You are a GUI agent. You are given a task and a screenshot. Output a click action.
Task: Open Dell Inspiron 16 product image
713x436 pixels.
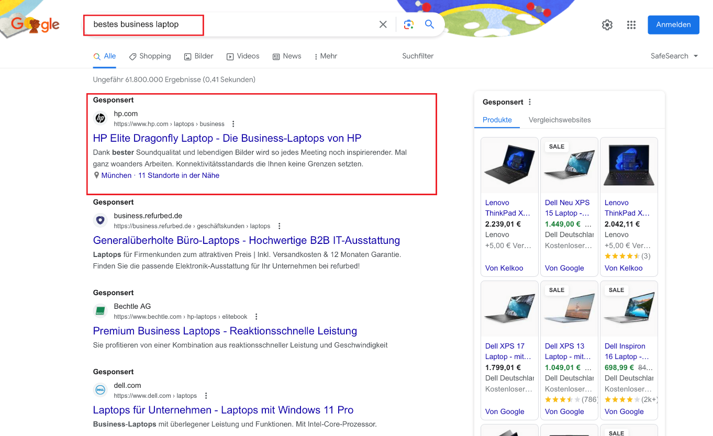tap(629, 308)
